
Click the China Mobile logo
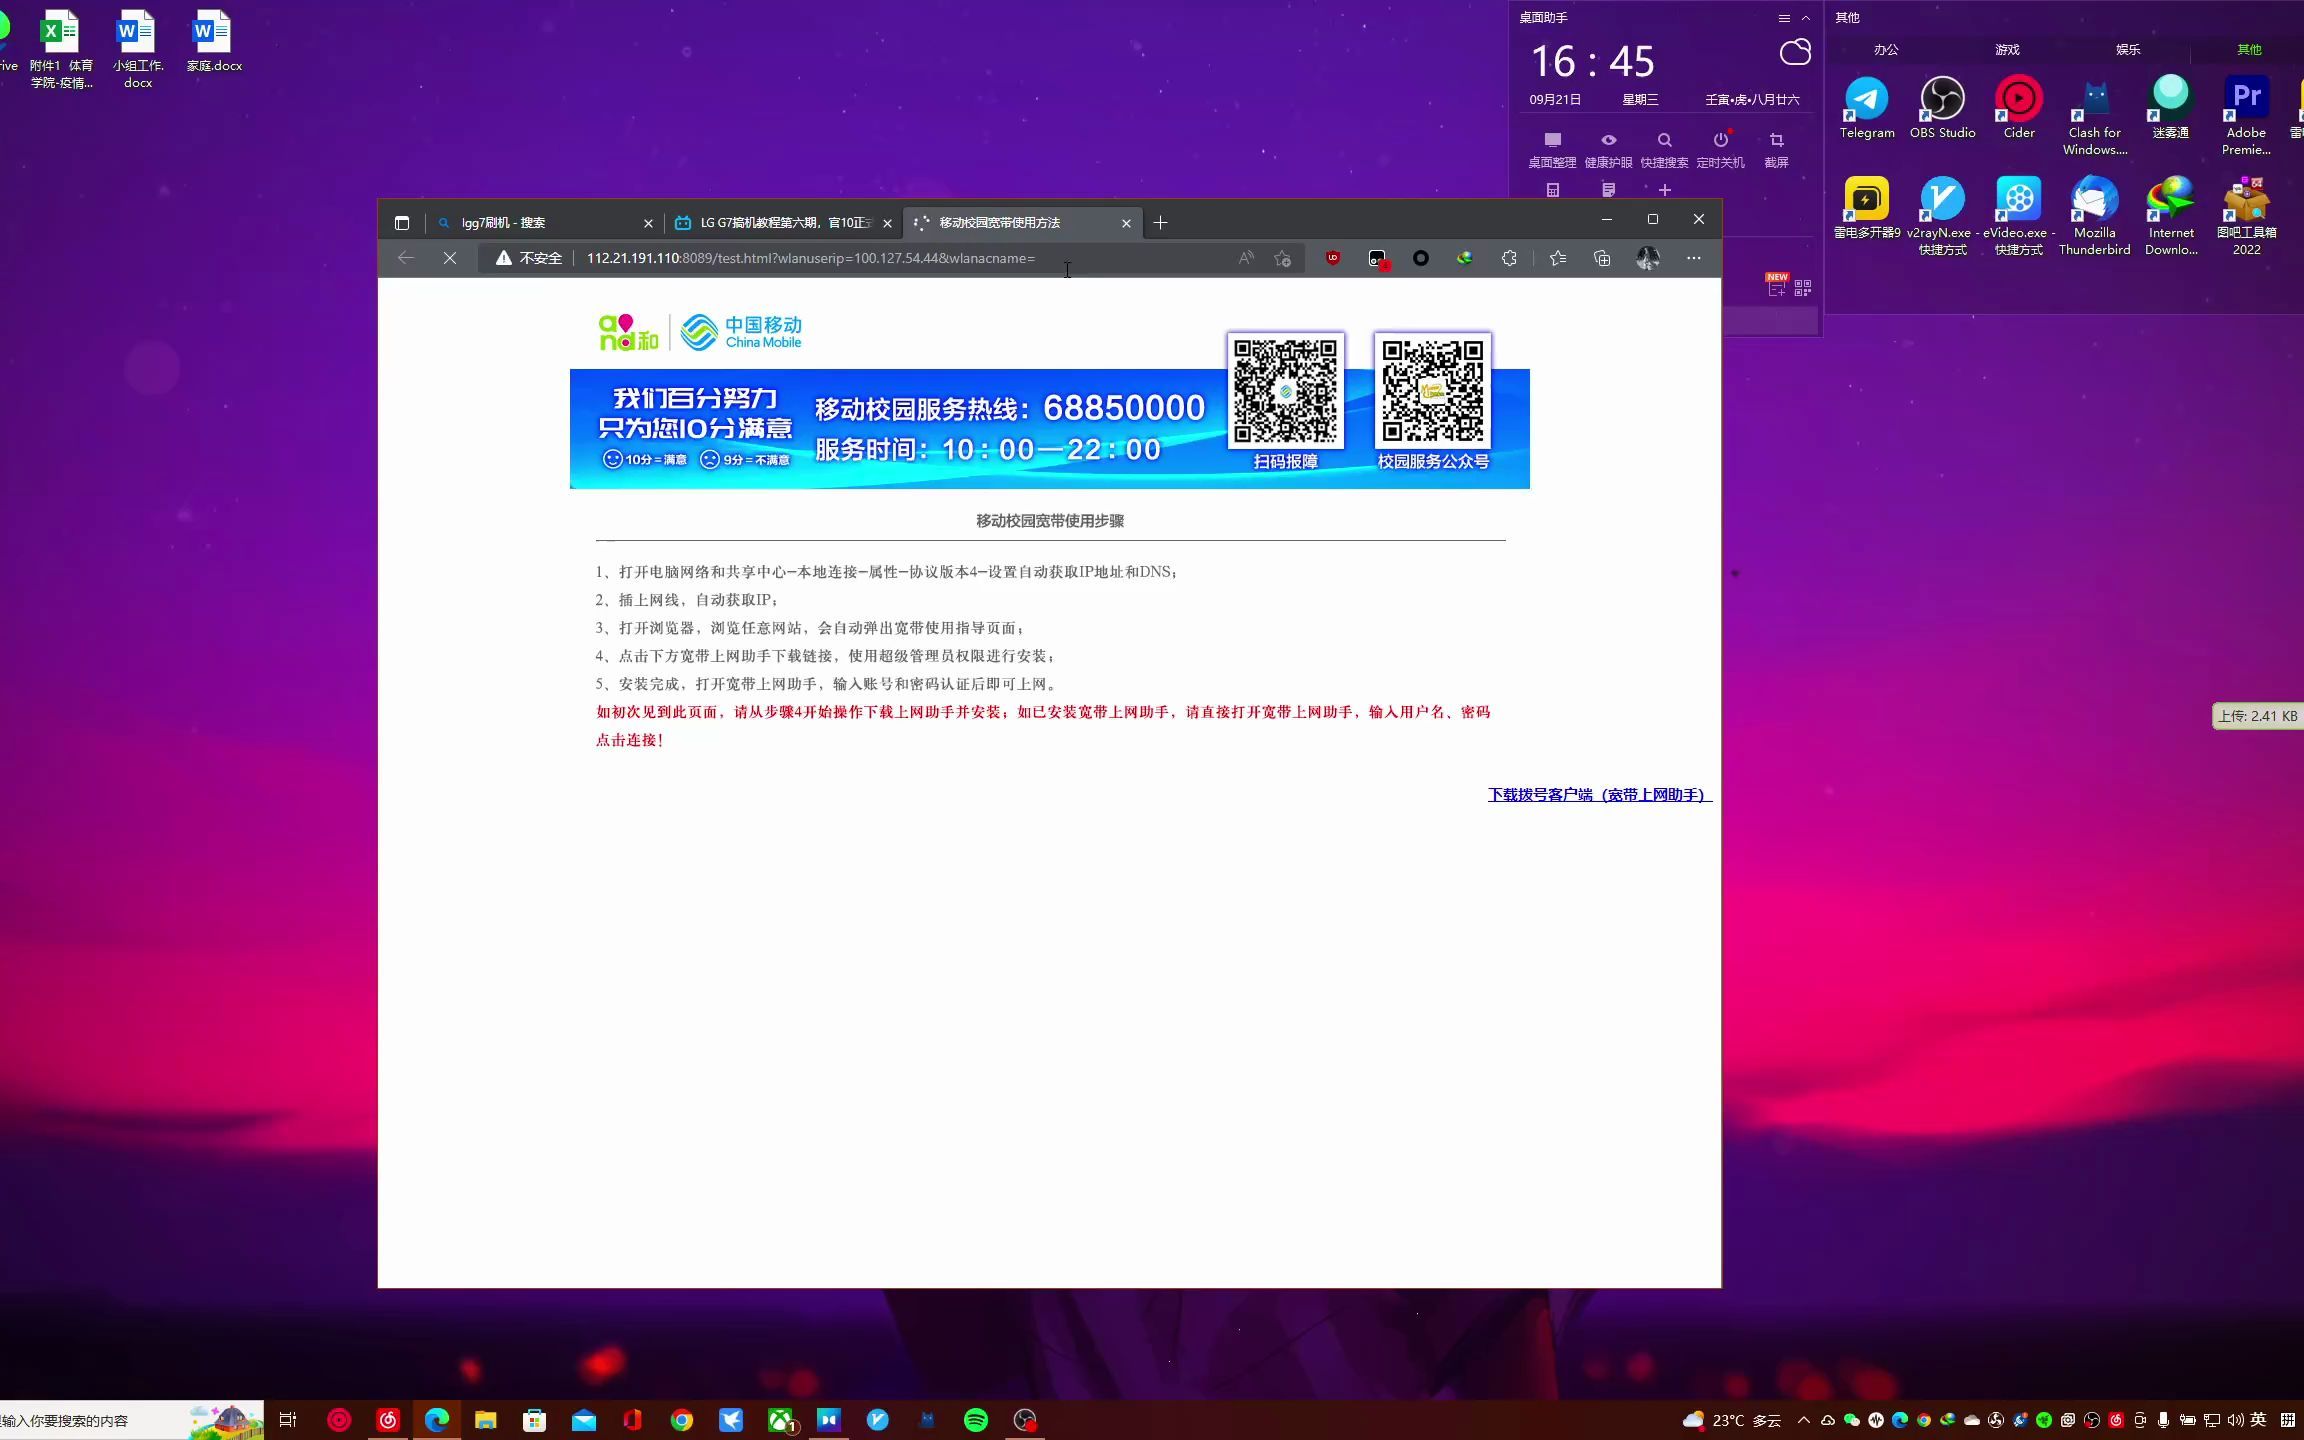pyautogui.click(x=741, y=332)
